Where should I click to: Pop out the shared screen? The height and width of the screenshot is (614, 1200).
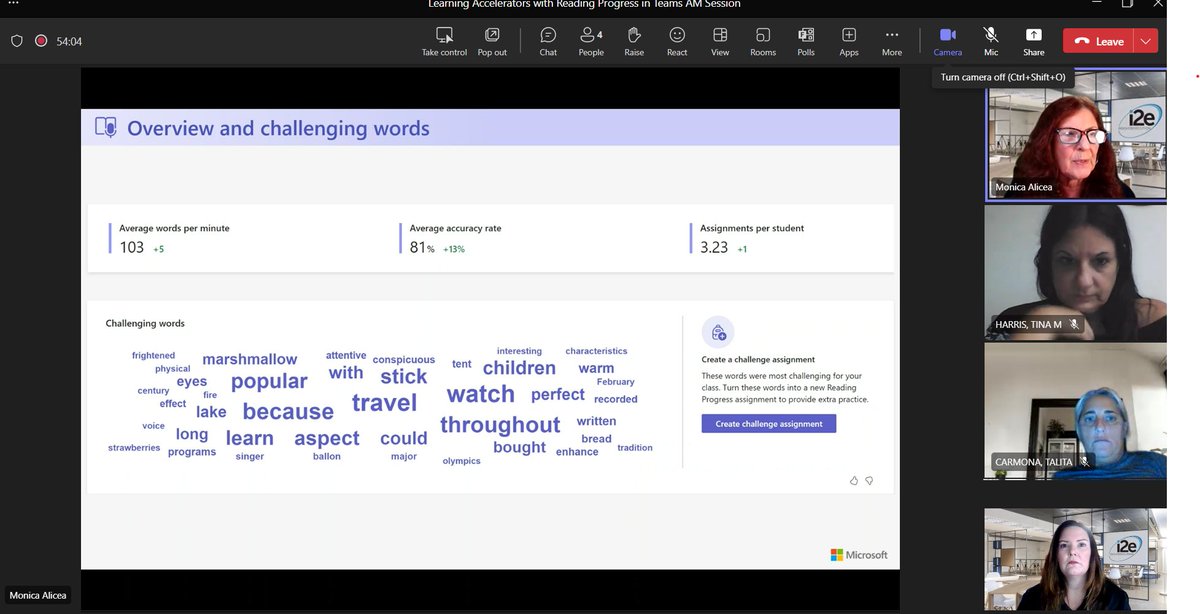click(491, 40)
